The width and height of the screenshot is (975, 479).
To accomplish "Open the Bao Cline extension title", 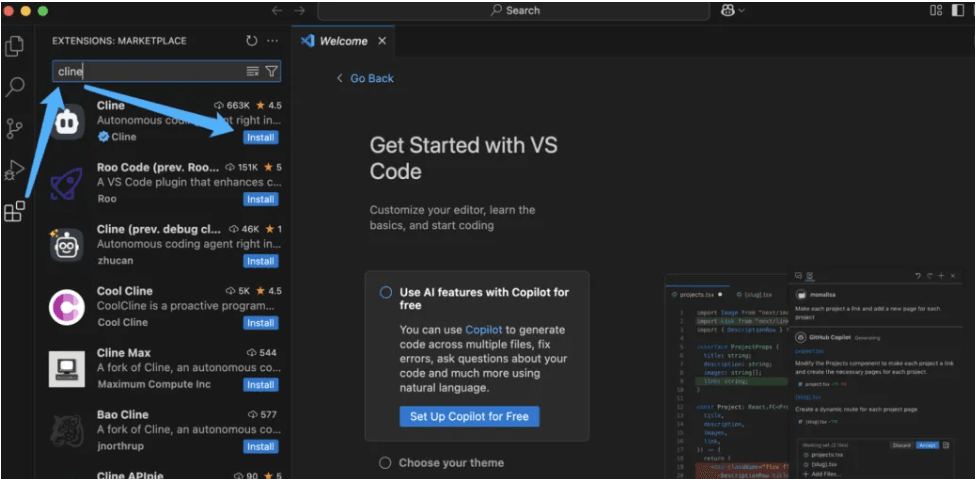I will point(122,414).
